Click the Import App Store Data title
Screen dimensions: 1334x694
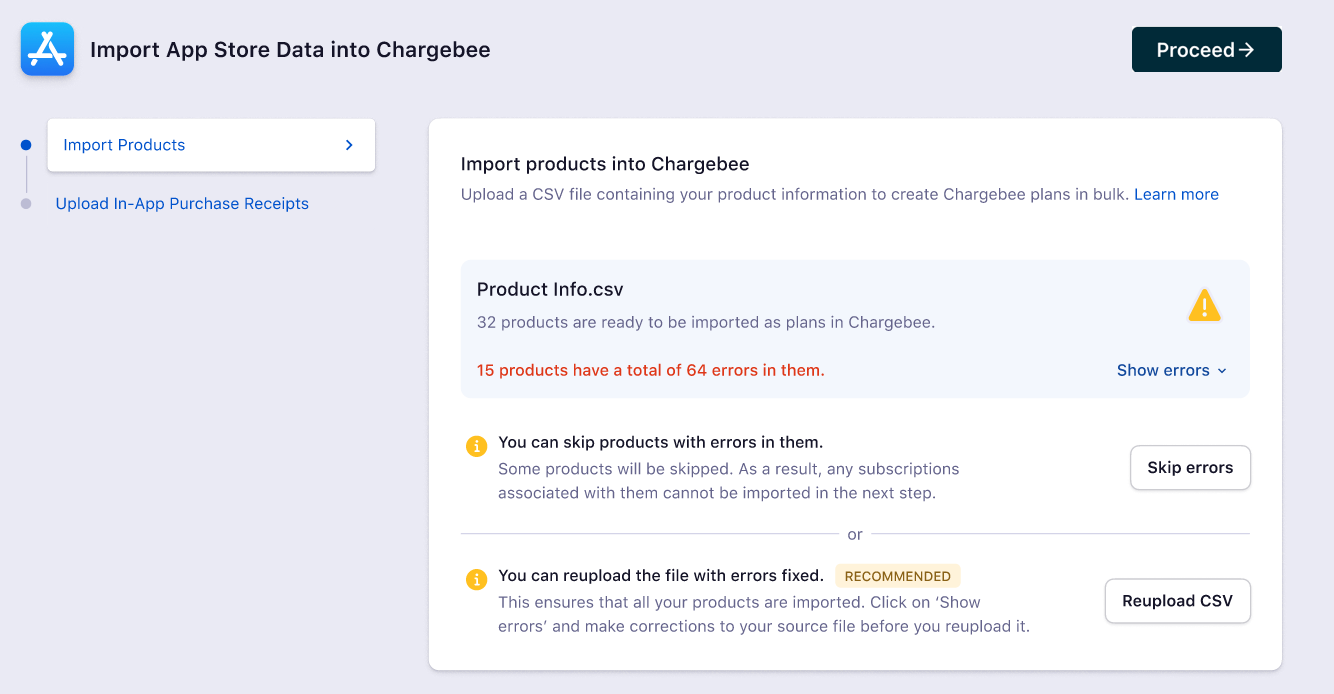(290, 50)
